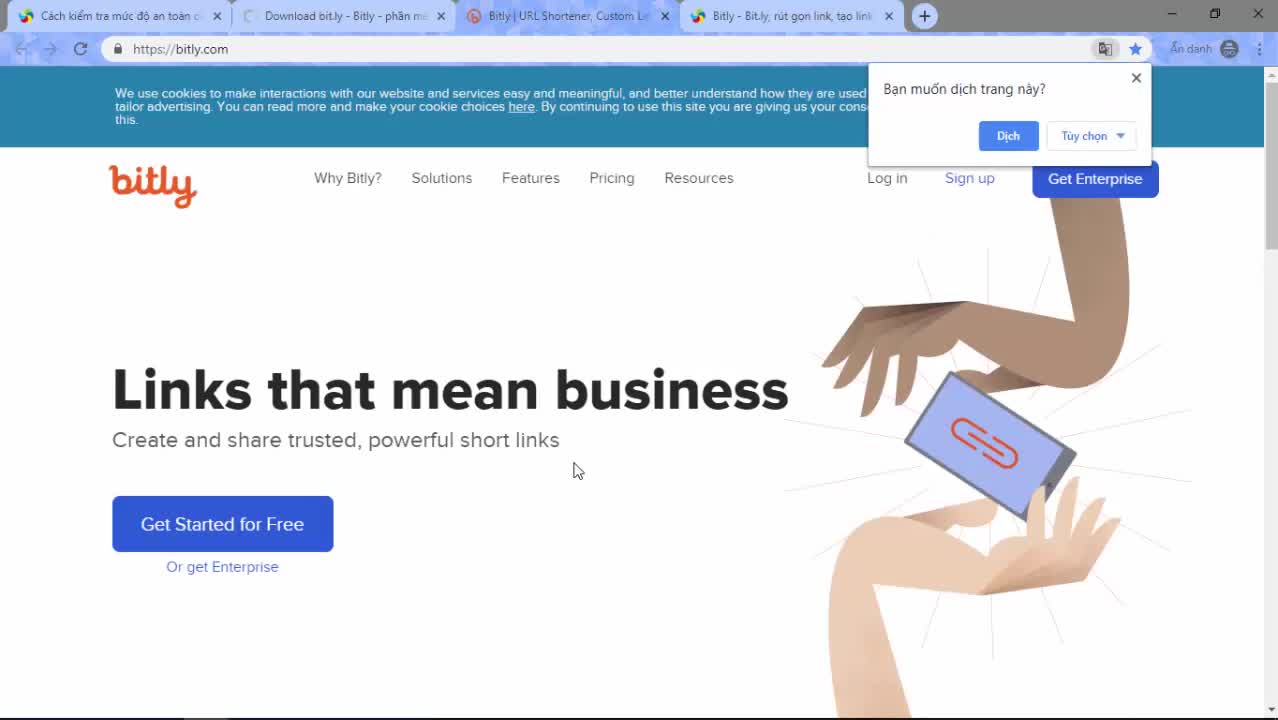Viewport: 1278px width, 720px height.
Task: Click the bookmark star icon
Action: [1135, 49]
